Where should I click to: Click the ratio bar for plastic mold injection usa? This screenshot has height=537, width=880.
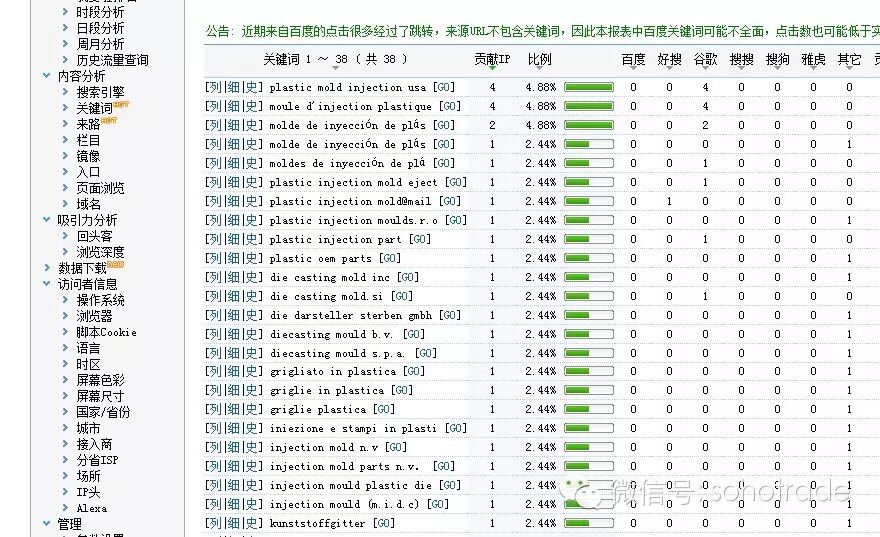click(x=589, y=87)
